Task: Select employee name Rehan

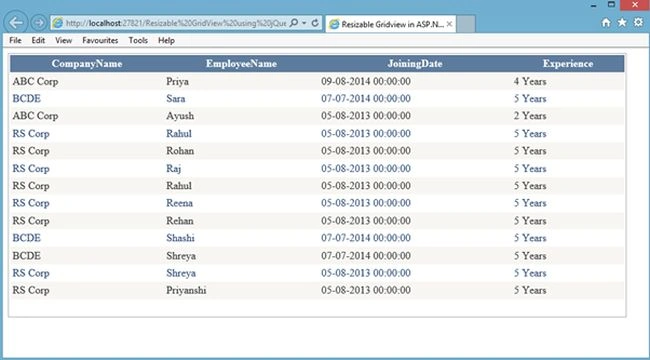Action: click(180, 221)
